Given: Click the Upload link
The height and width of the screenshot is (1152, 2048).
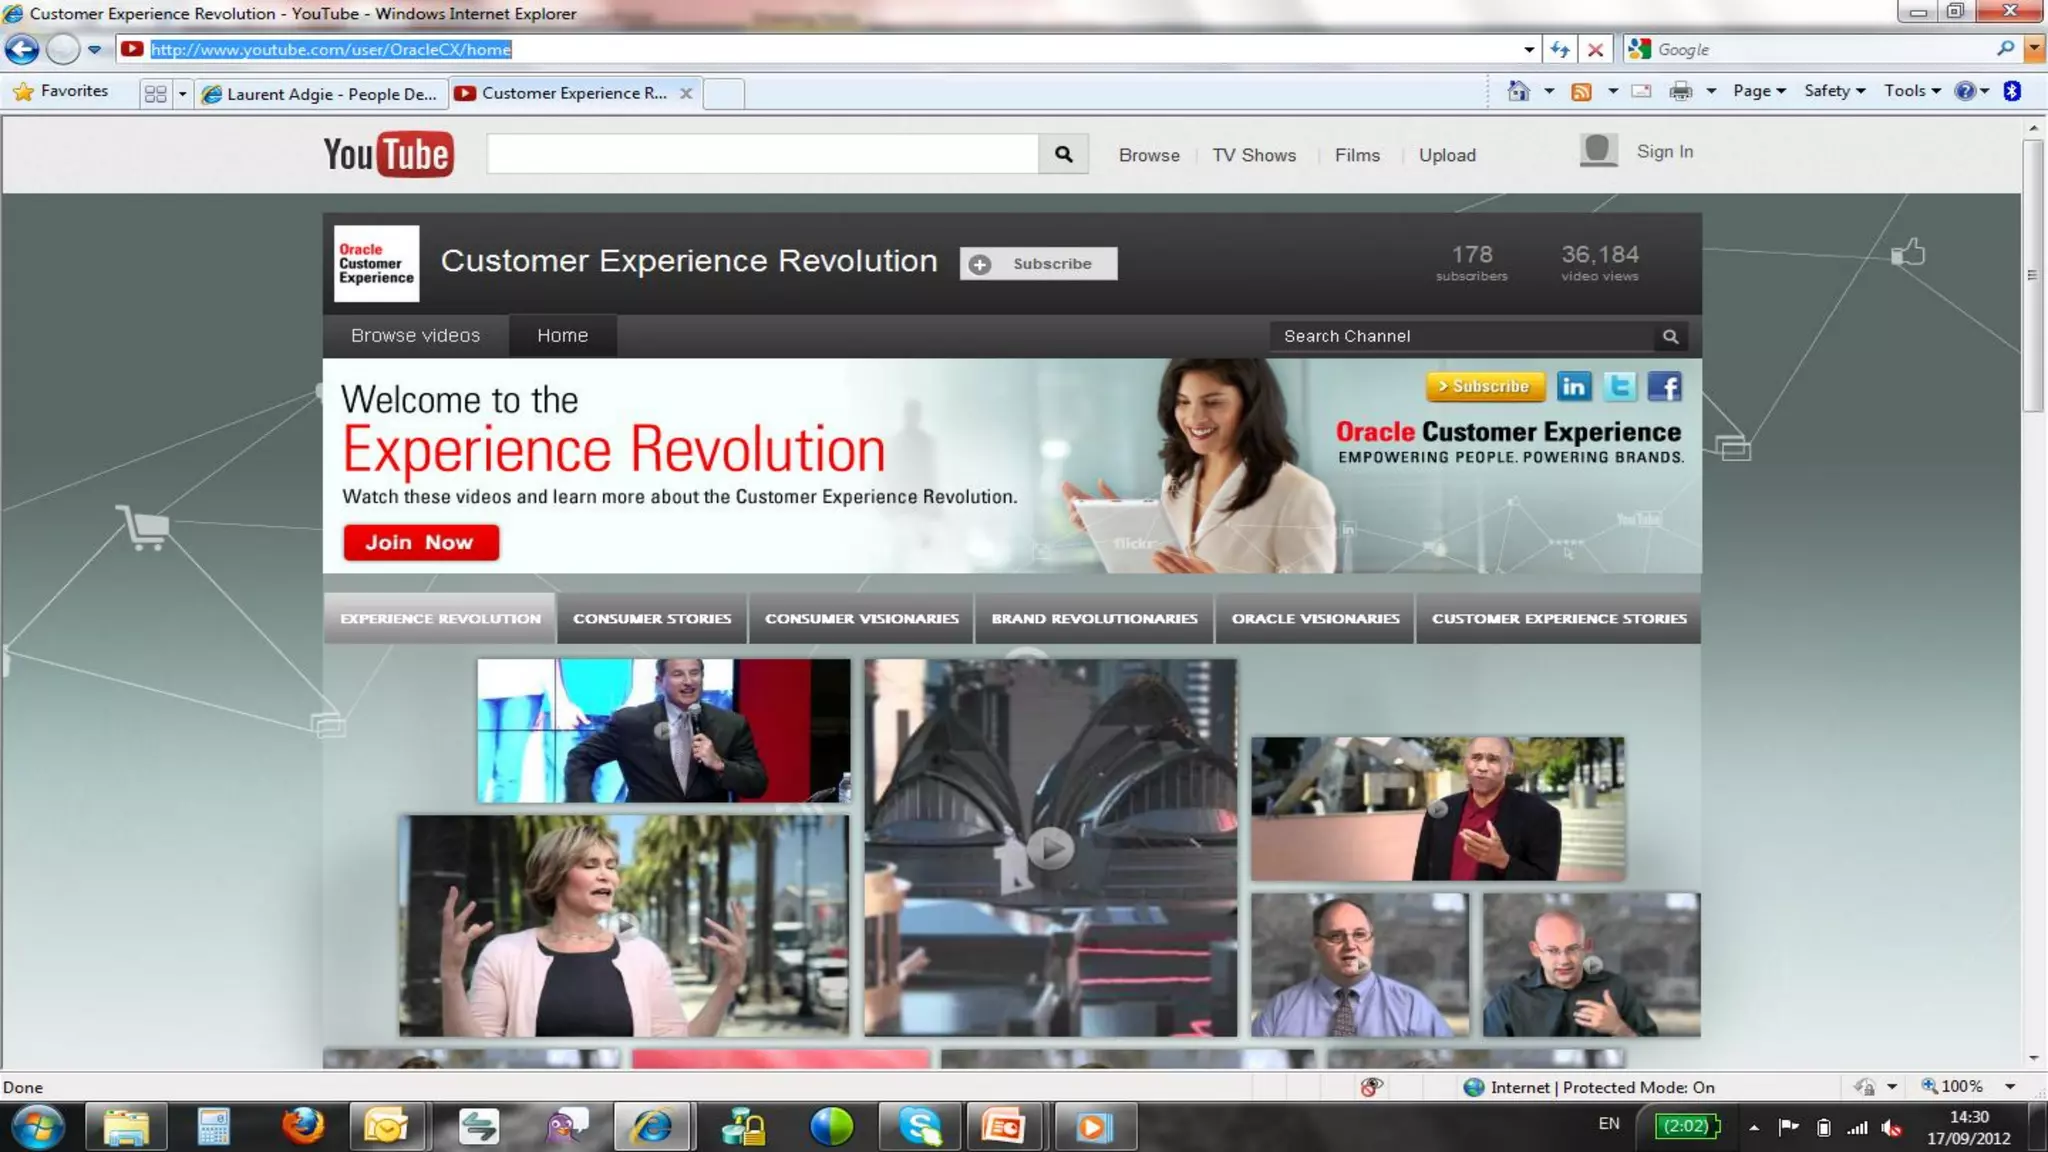Looking at the screenshot, I should (1447, 155).
